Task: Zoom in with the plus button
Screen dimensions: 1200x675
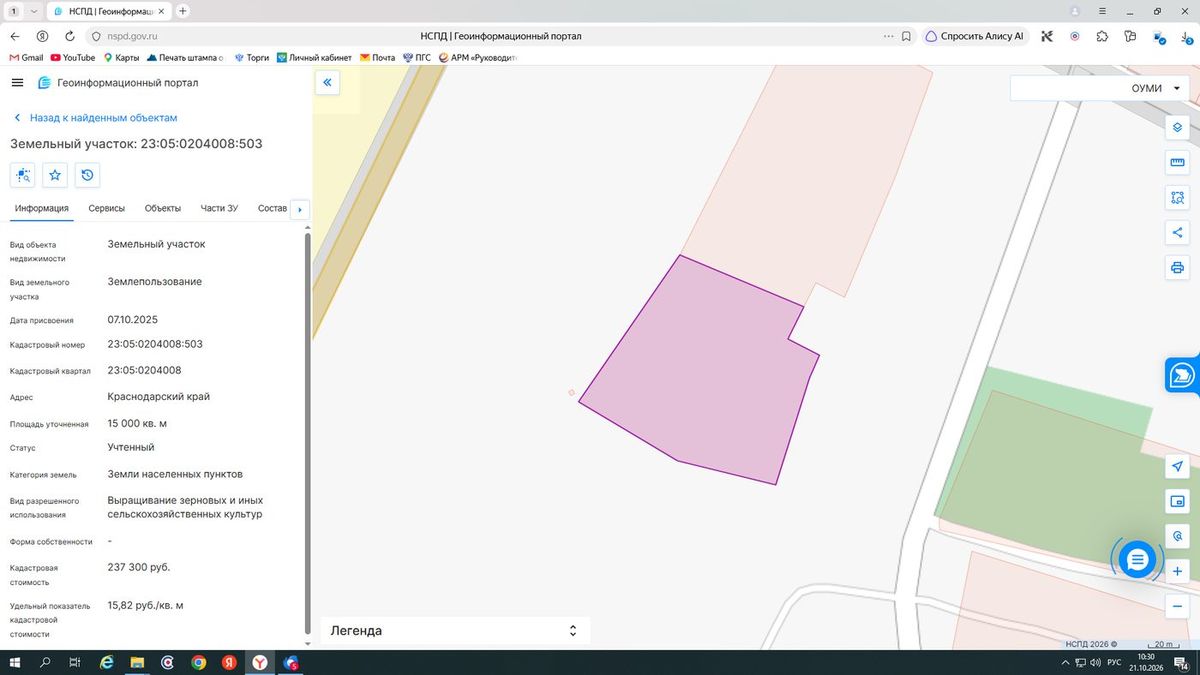Action: 1177,572
